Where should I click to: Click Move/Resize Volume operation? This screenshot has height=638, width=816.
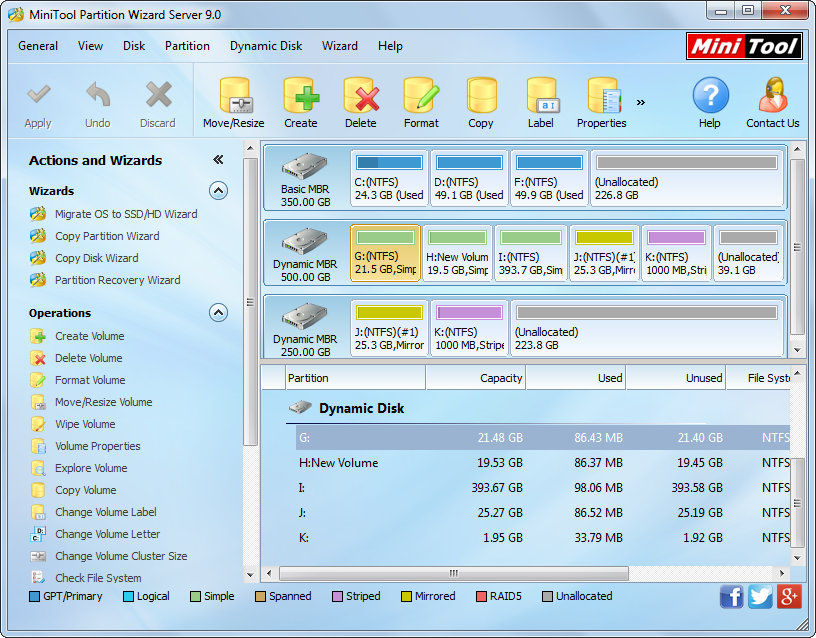(x=104, y=402)
